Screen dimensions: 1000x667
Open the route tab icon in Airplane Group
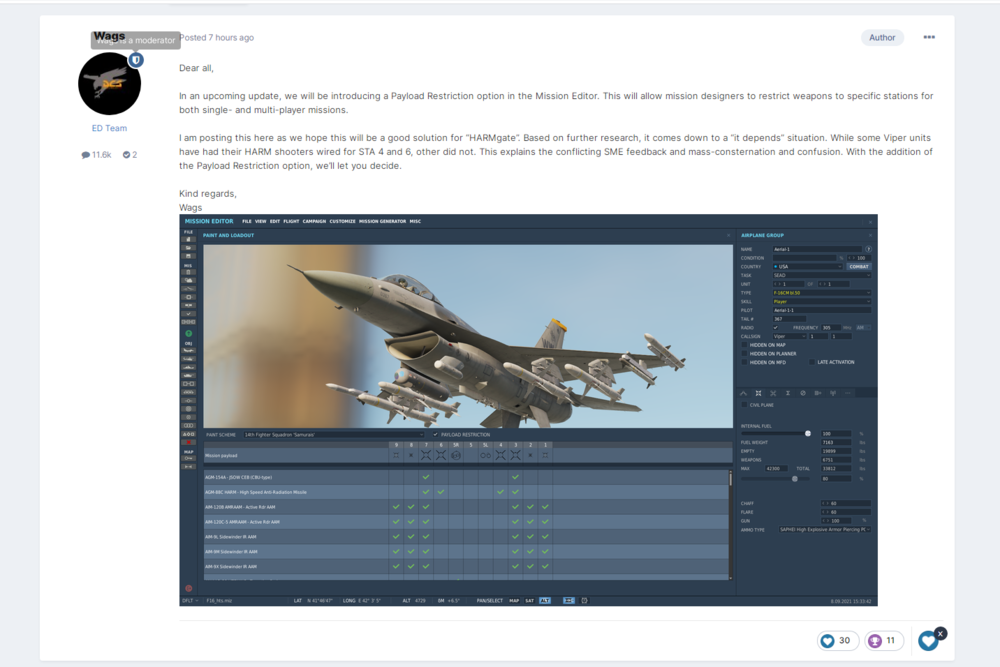point(743,393)
